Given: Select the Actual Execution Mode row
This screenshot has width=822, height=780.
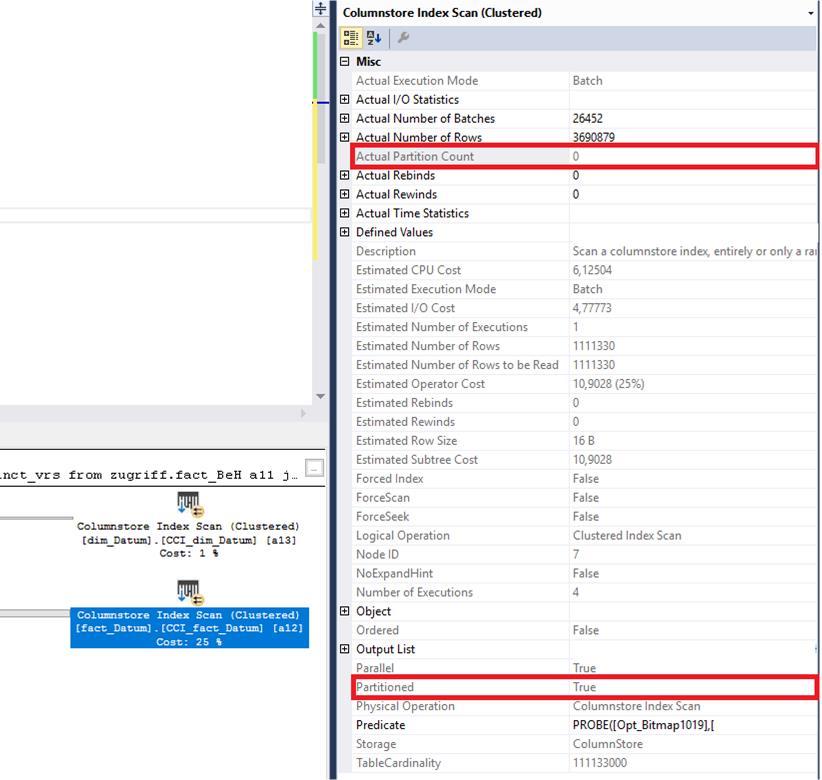Looking at the screenshot, I should click(585, 80).
